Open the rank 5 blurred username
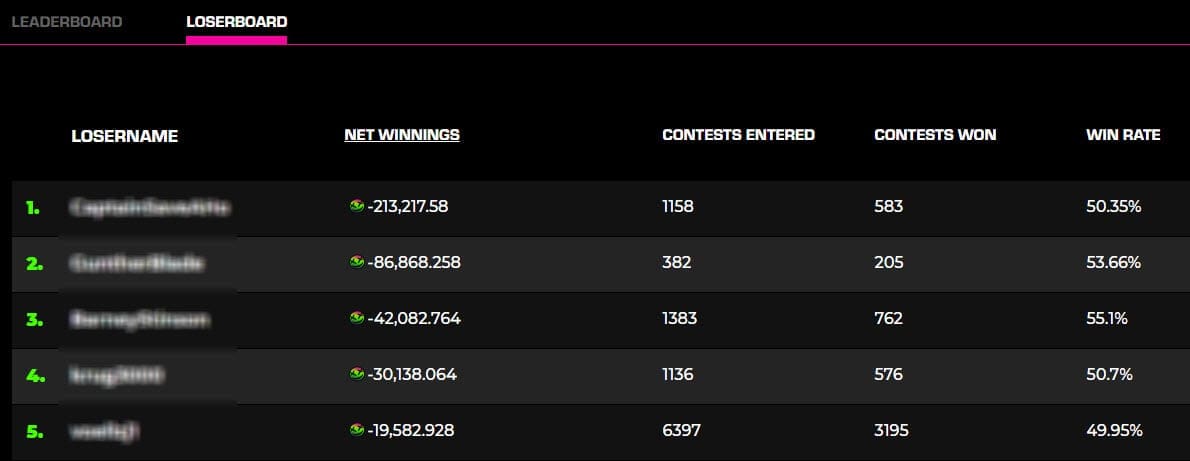The height and width of the screenshot is (461, 1190). (104, 431)
